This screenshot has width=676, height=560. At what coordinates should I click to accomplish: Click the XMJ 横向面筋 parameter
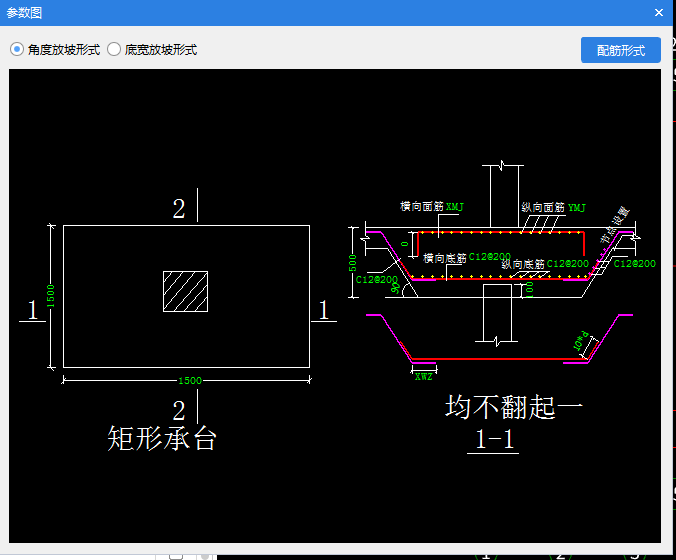(x=455, y=207)
